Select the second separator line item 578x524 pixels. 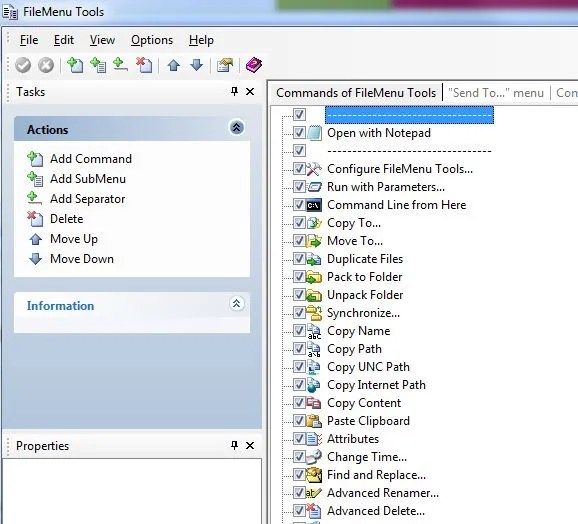tap(409, 150)
